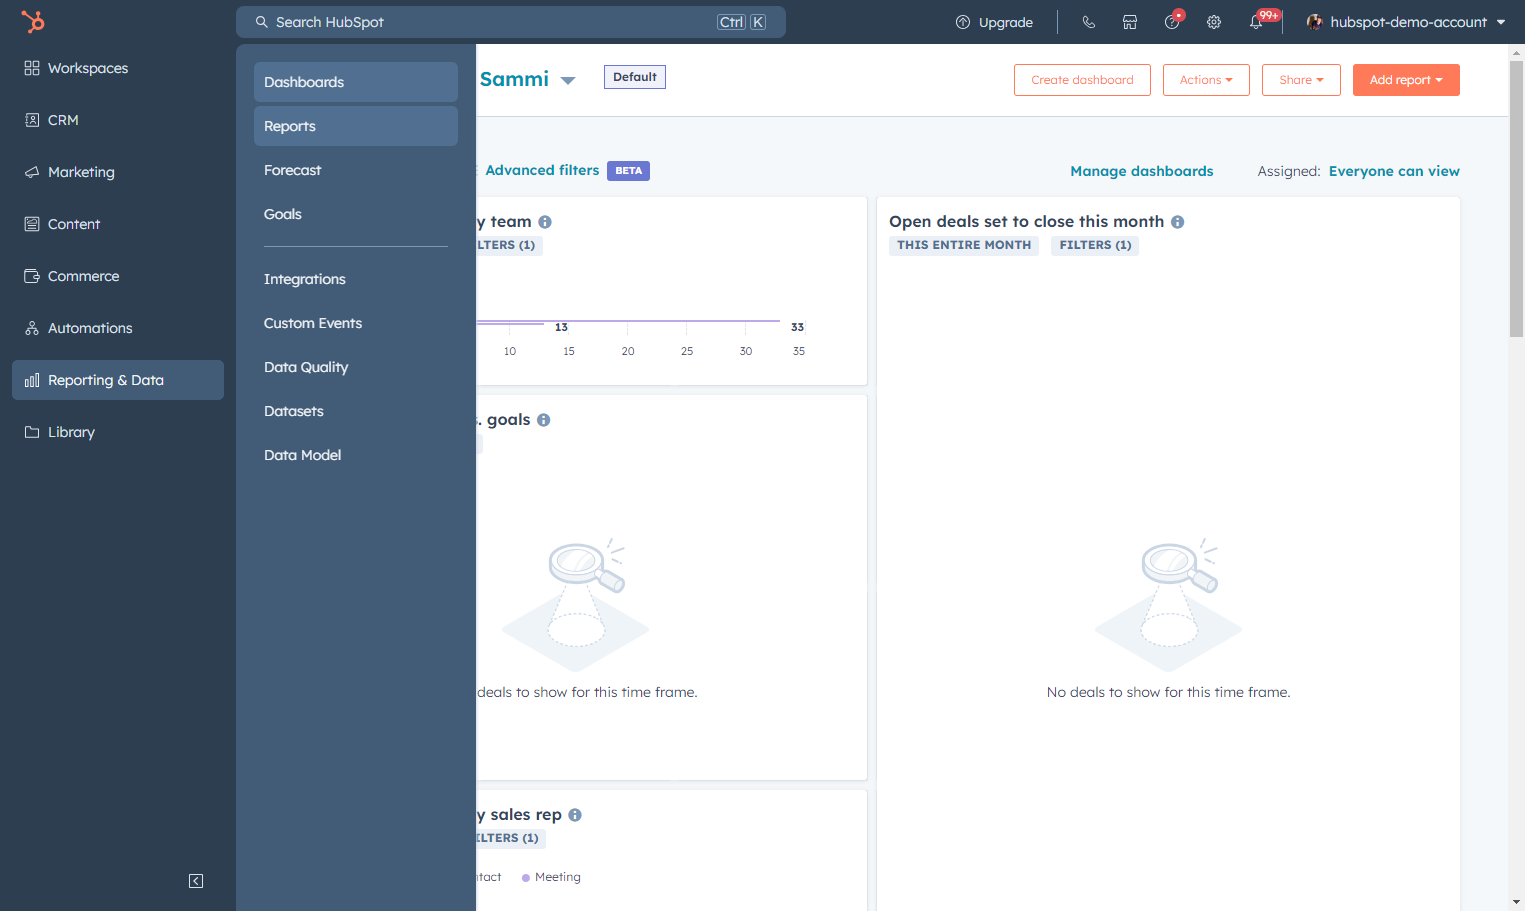Open the Automations nav item

[118, 328]
